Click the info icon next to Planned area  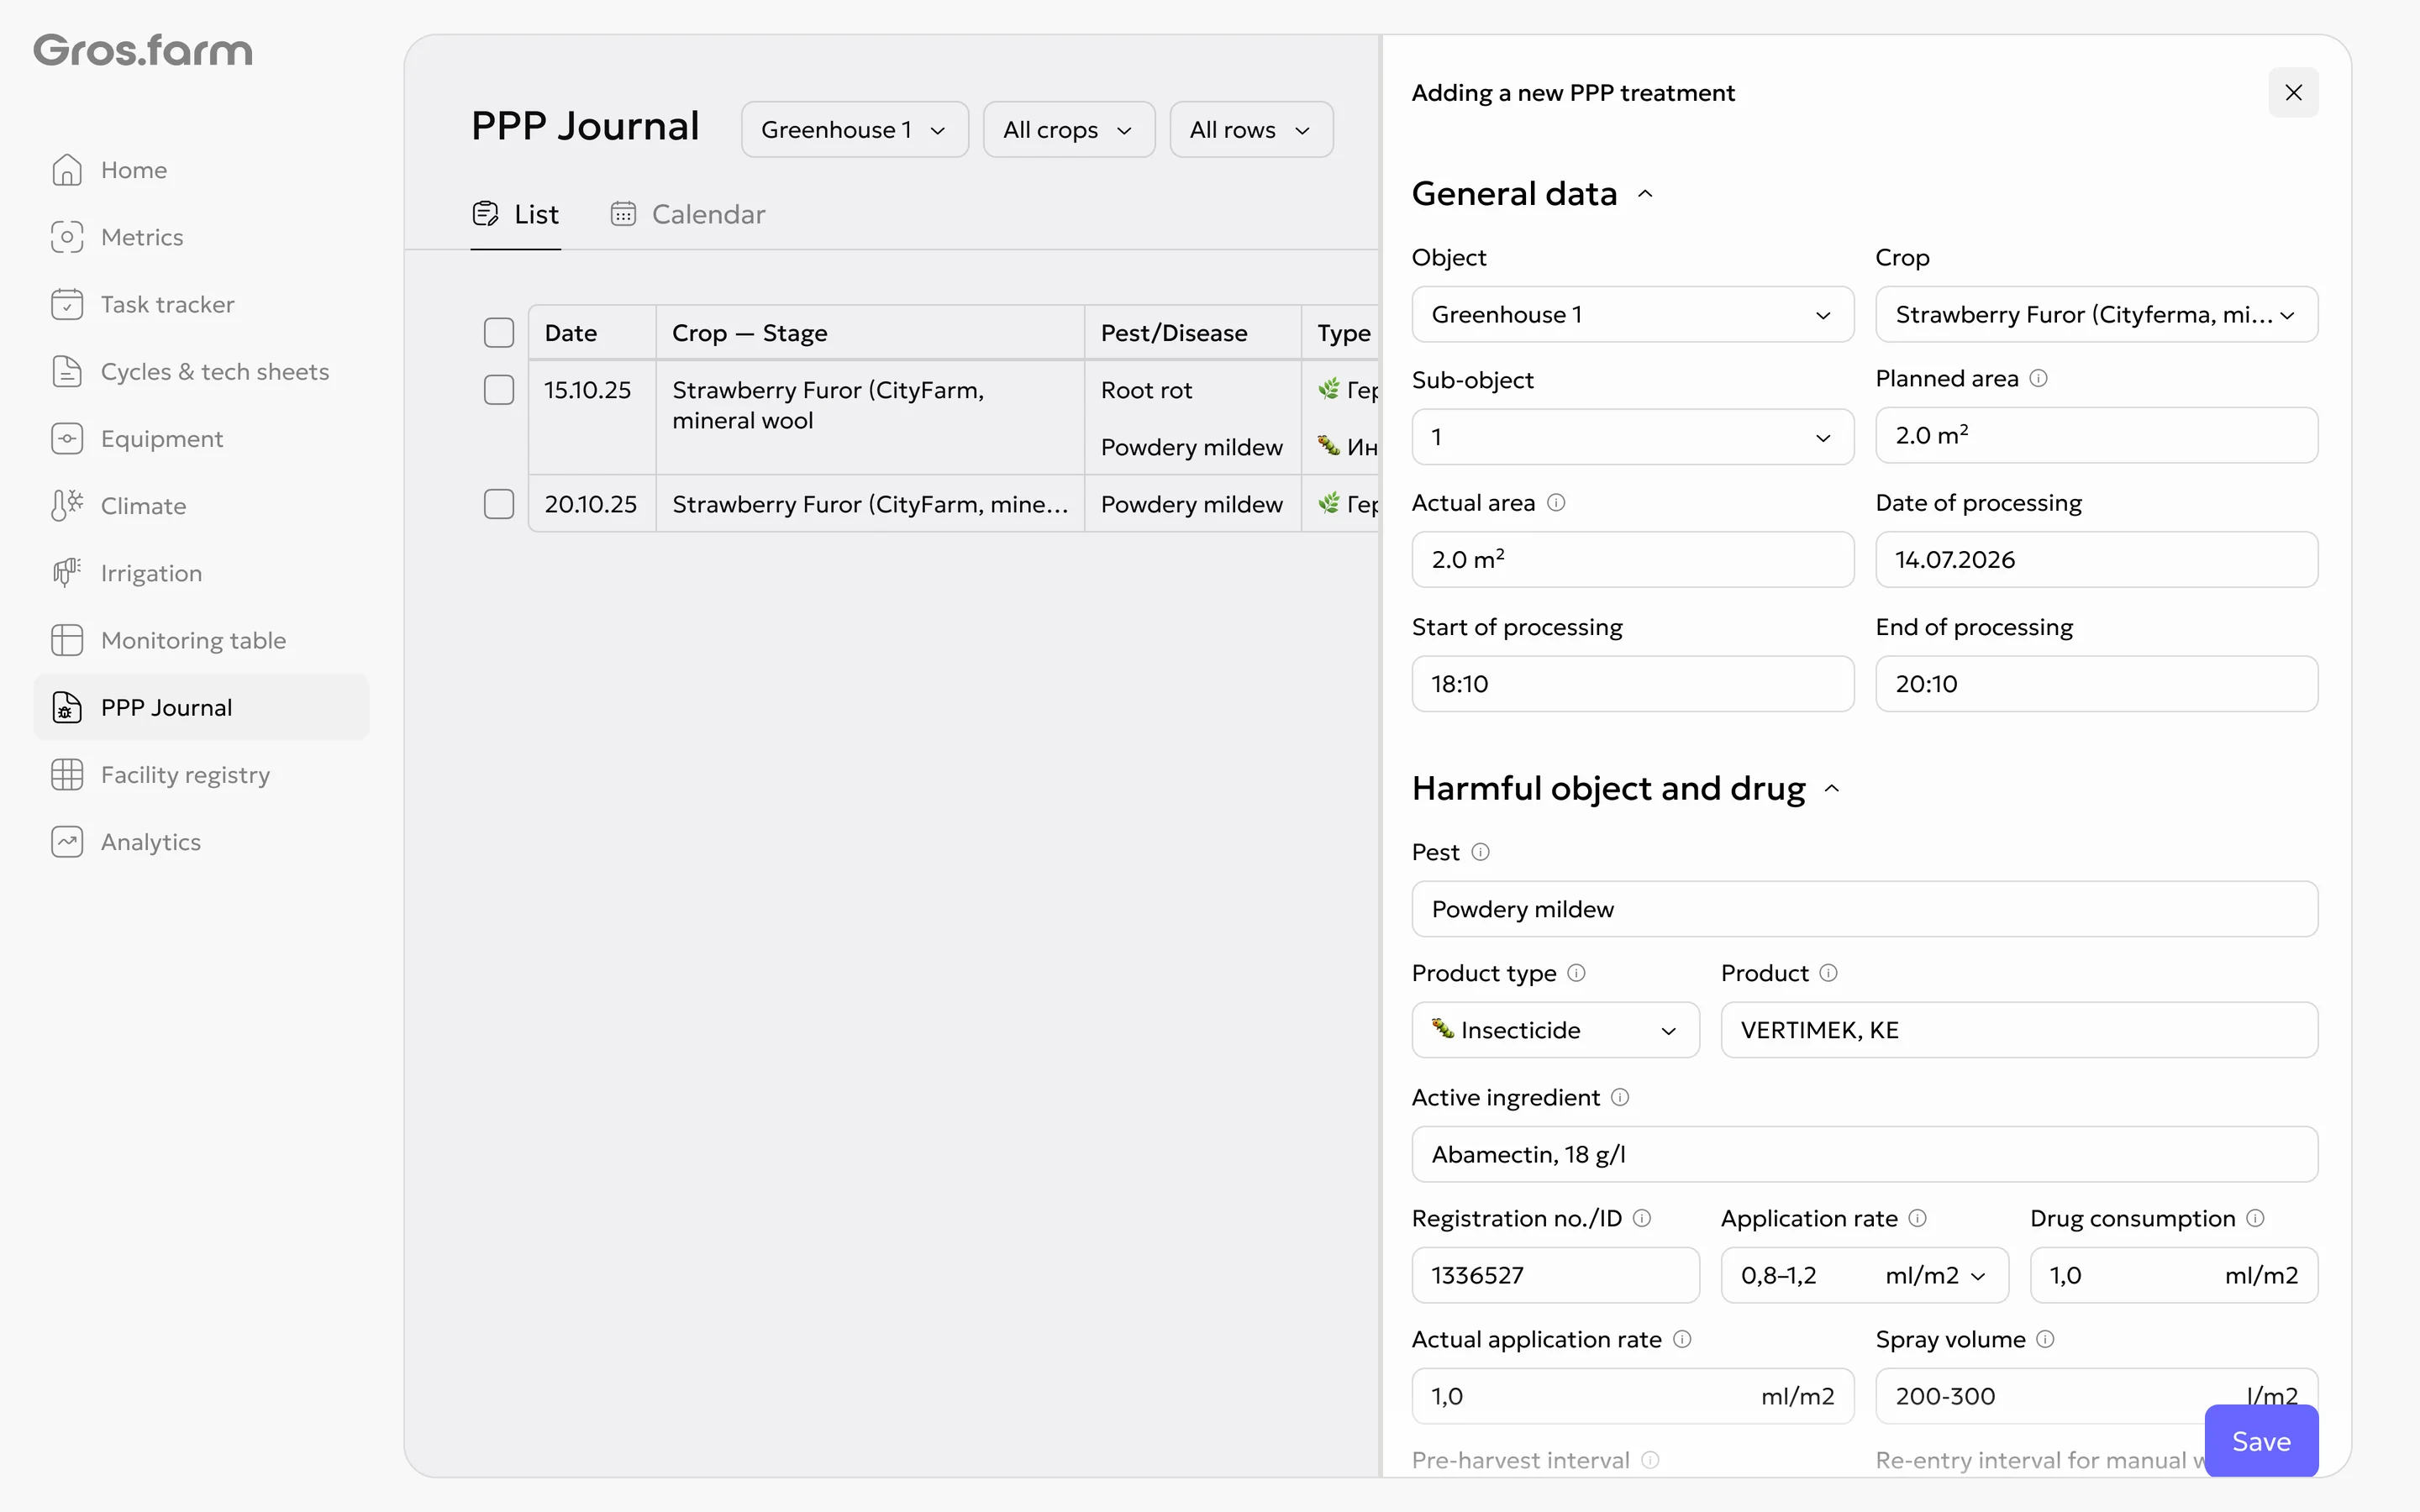[2038, 378]
